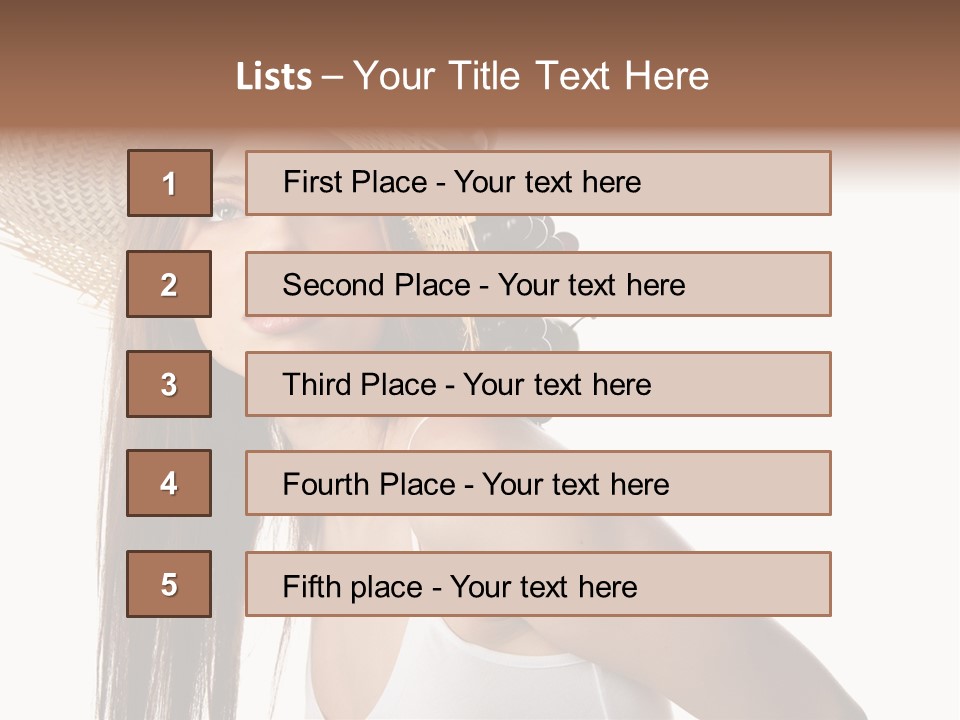Screen dimensions: 960x720
Task: Select the number 5 box
Action: [x=169, y=584]
